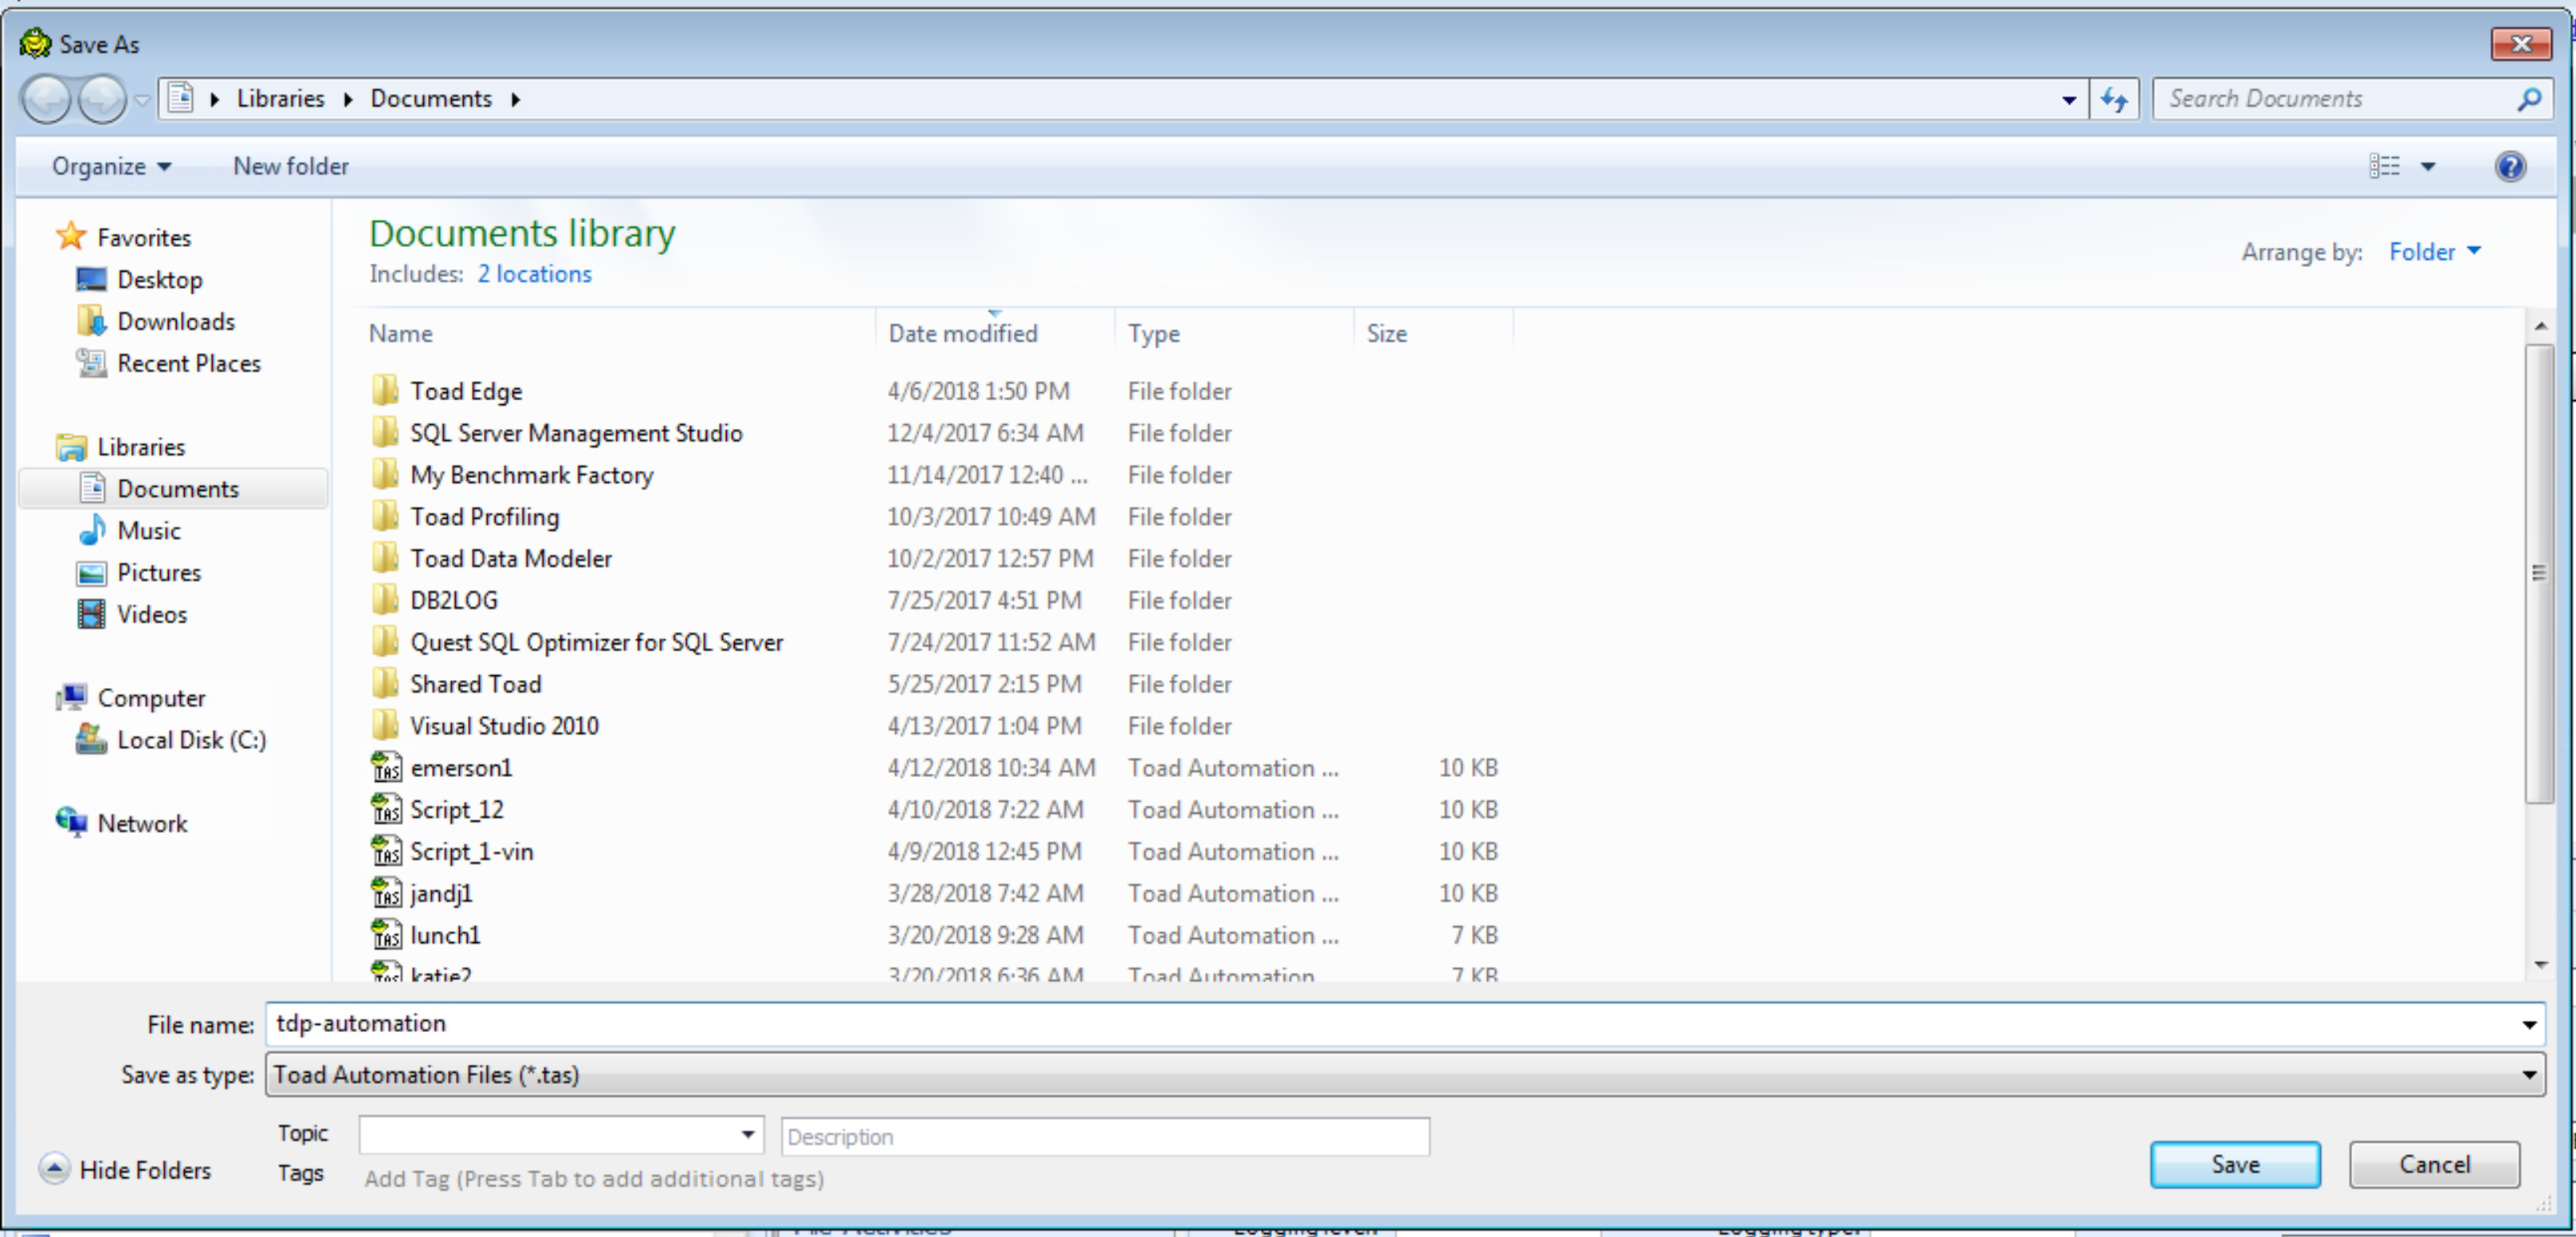Expand breadcrumb arrow after Libraries
Image resolution: width=2576 pixels, height=1237 pixels.
[348, 100]
